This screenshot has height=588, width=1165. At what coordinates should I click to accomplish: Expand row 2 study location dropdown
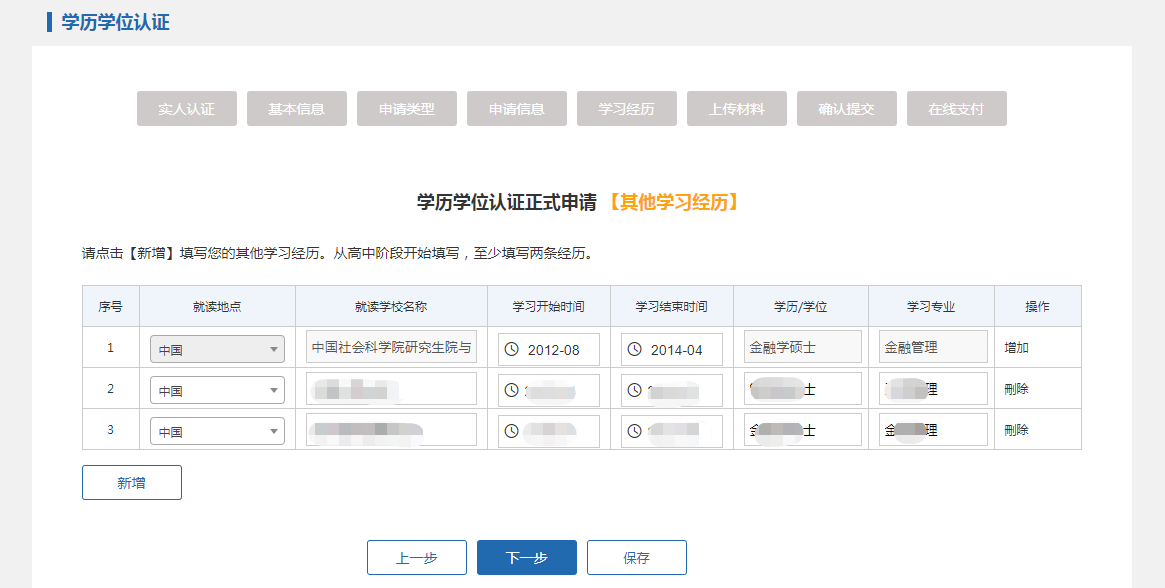click(217, 391)
